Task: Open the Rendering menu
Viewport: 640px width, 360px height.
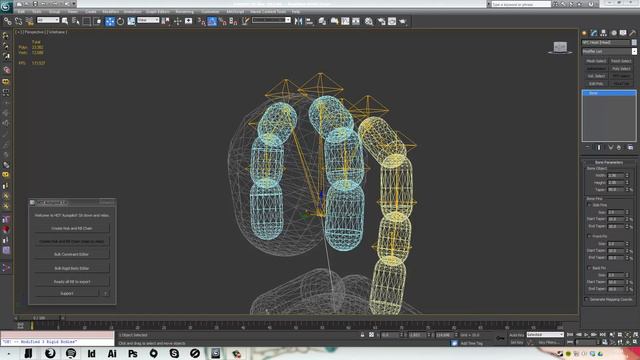Action: 184,12
